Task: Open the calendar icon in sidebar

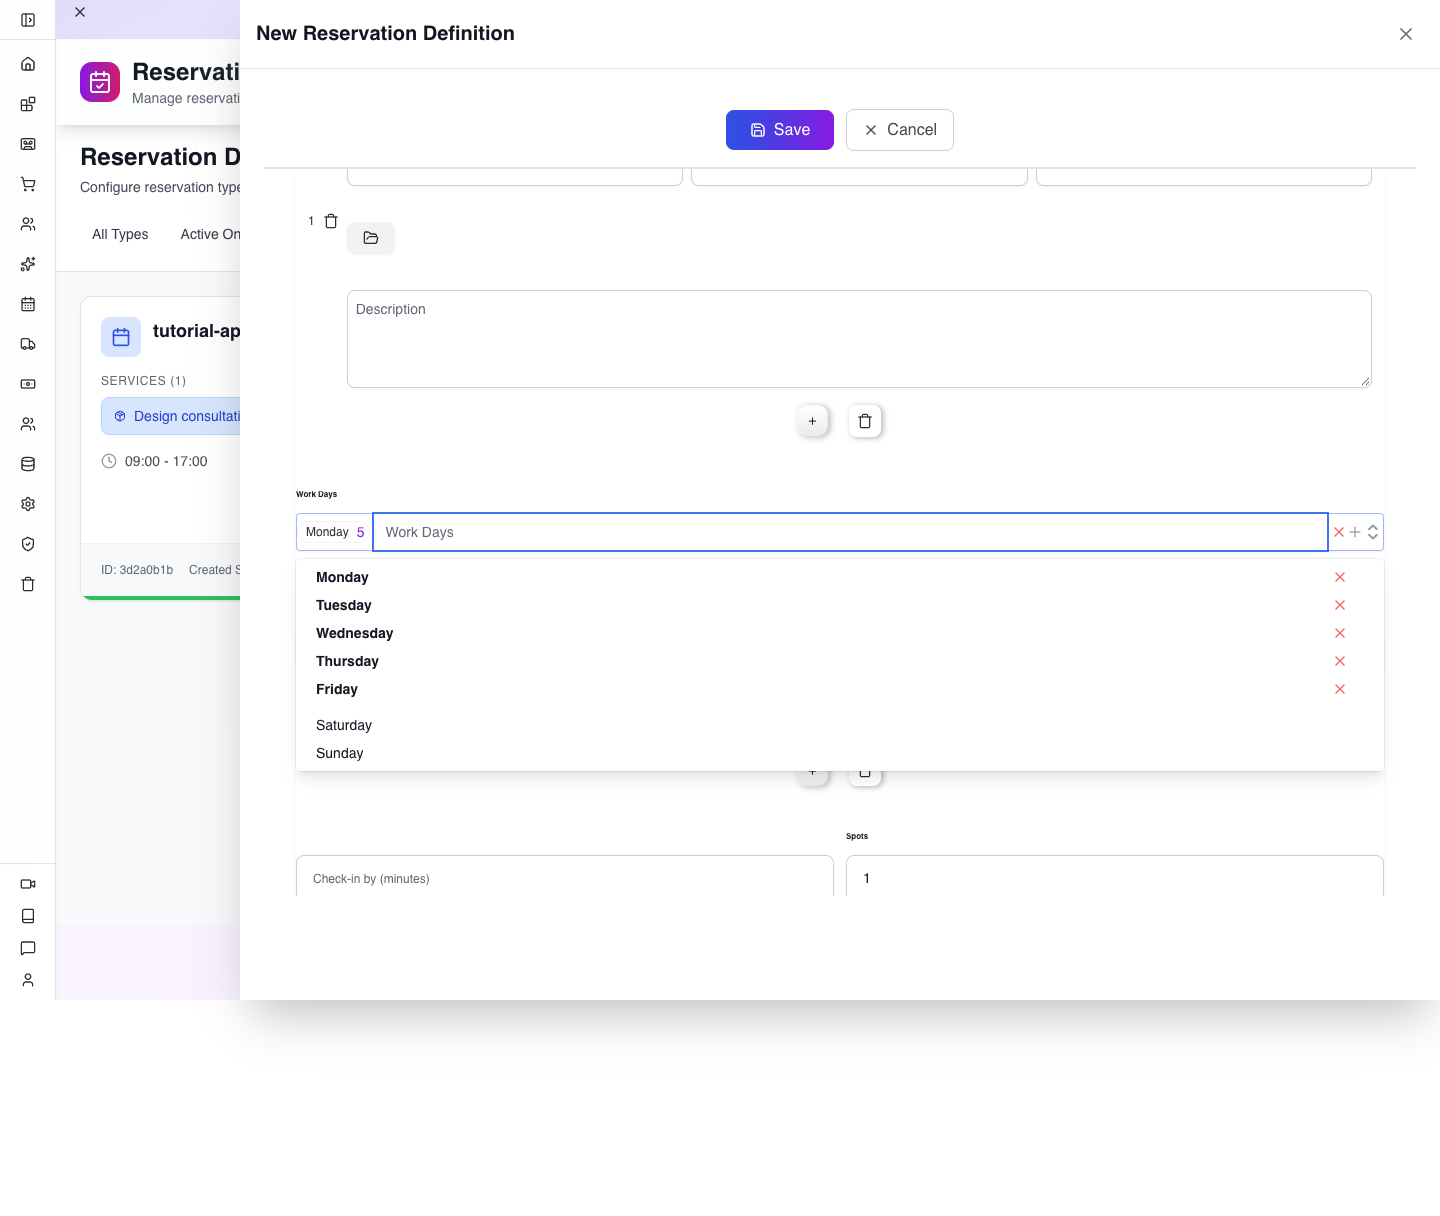Action: point(28,304)
